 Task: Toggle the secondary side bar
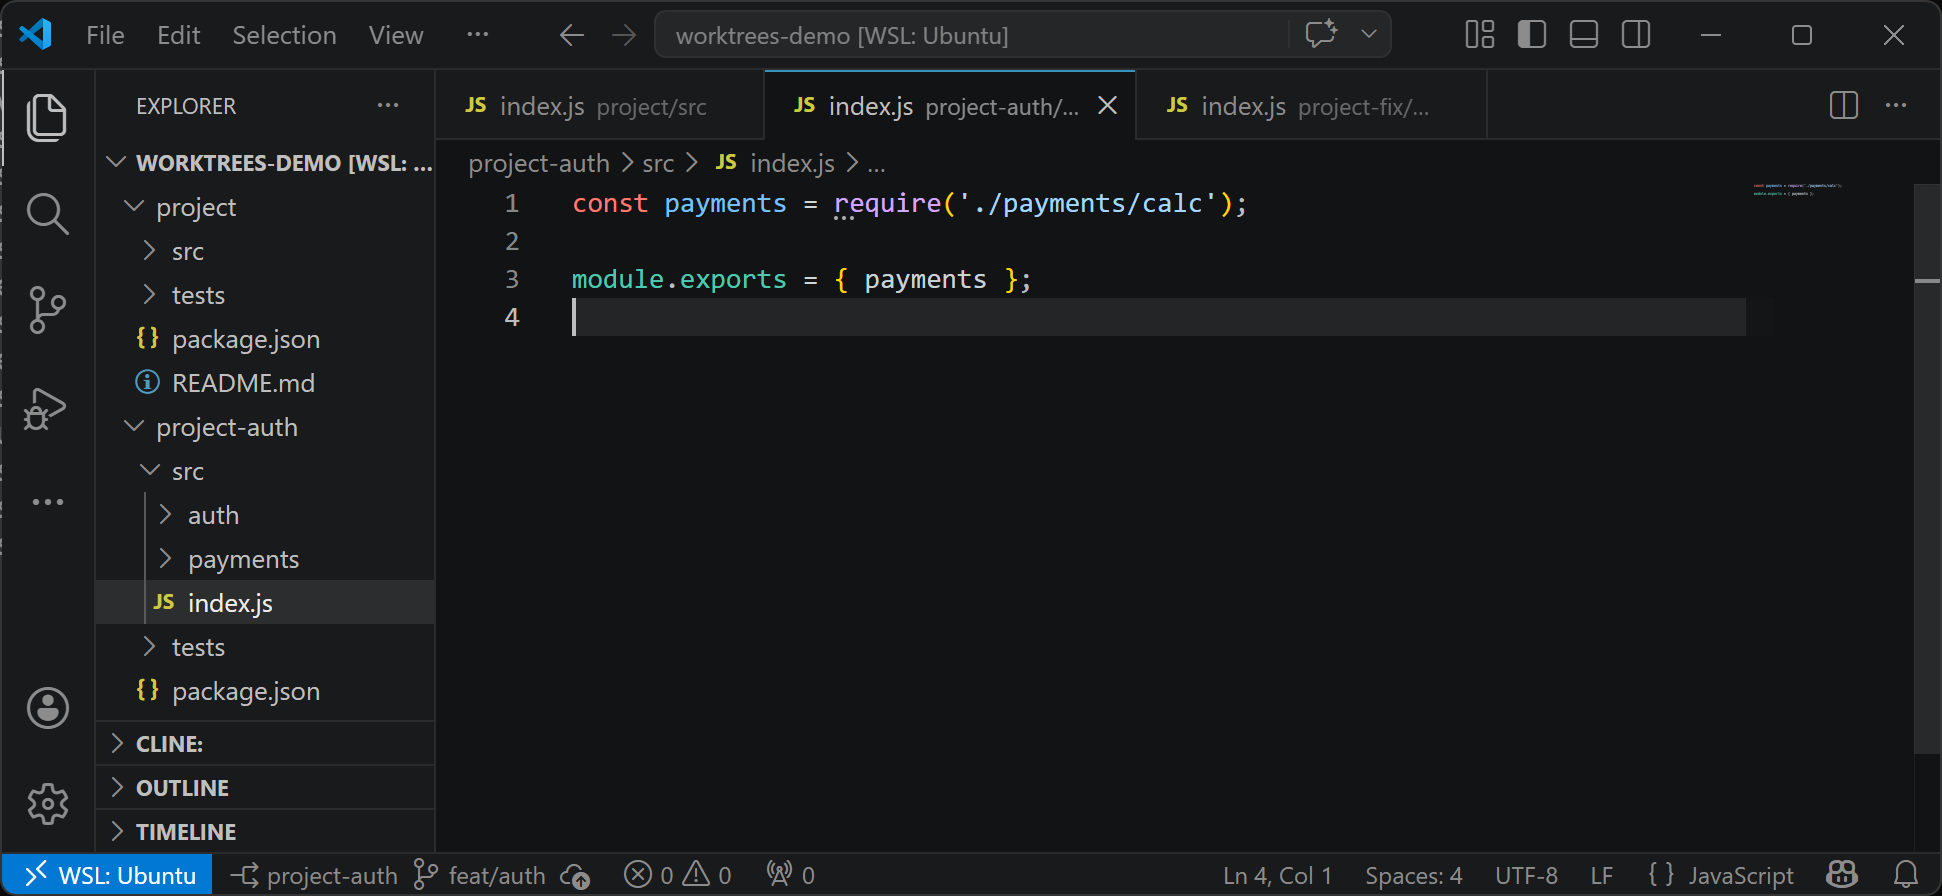(1636, 35)
